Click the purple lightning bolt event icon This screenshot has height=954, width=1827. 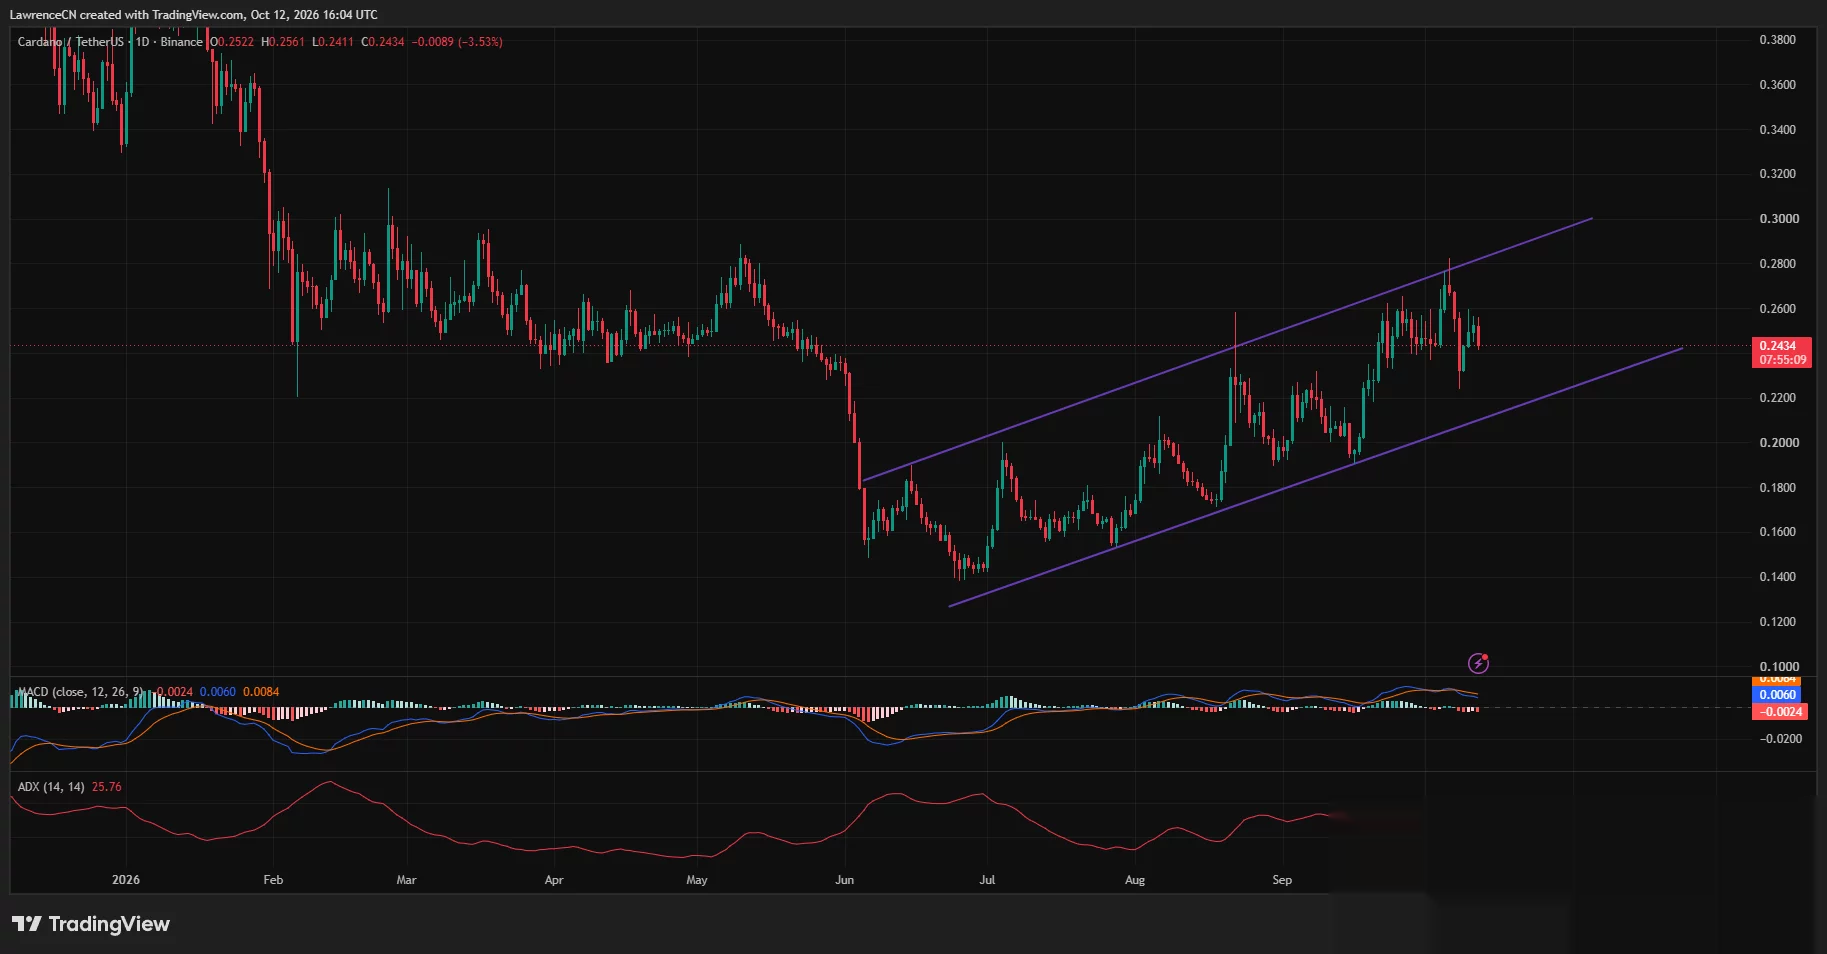coord(1478,663)
